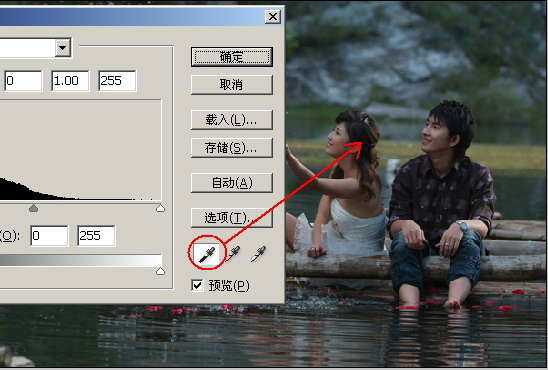The width and height of the screenshot is (548, 370).
Task: Select the white point eyedropper
Action: (x=258, y=254)
